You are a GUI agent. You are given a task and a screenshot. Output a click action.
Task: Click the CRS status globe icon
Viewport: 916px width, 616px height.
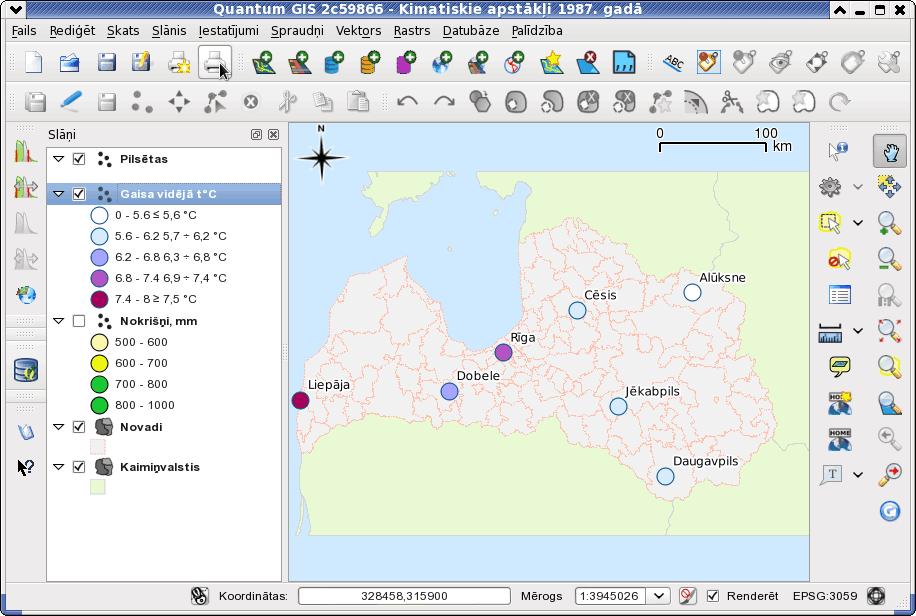[876, 596]
